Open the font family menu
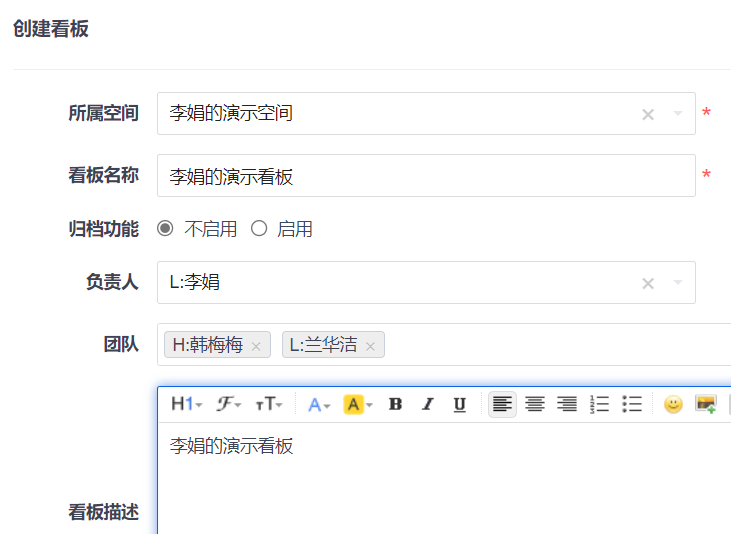 tap(228, 404)
